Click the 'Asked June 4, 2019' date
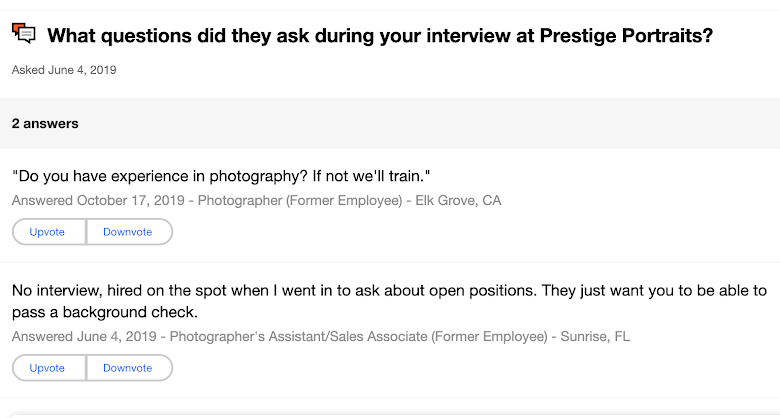This screenshot has height=418, width=780. click(x=64, y=70)
